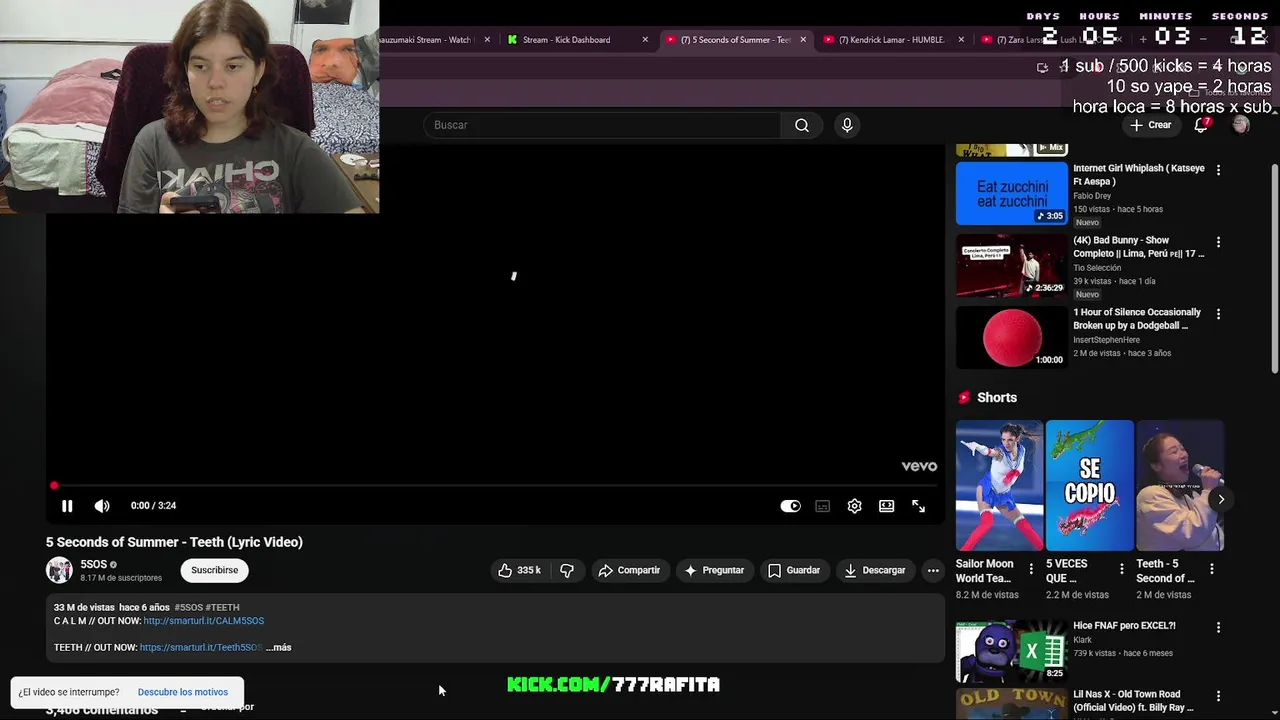Open the notifications bell
This screenshot has height=720, width=1280.
[1201, 125]
